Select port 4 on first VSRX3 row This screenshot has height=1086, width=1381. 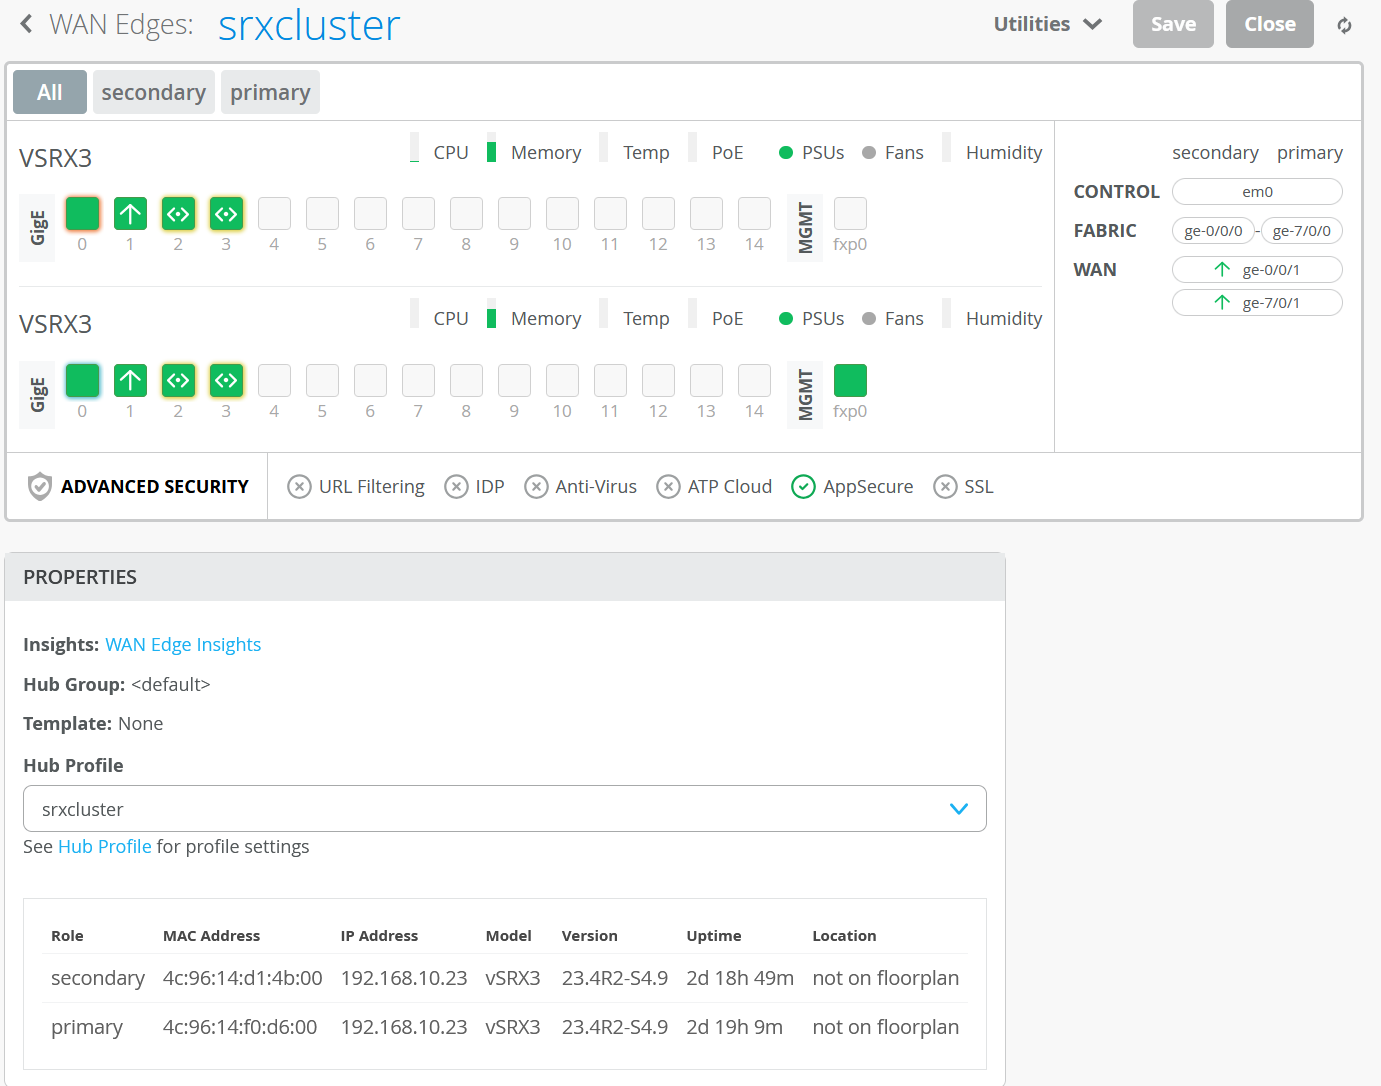pos(274,213)
